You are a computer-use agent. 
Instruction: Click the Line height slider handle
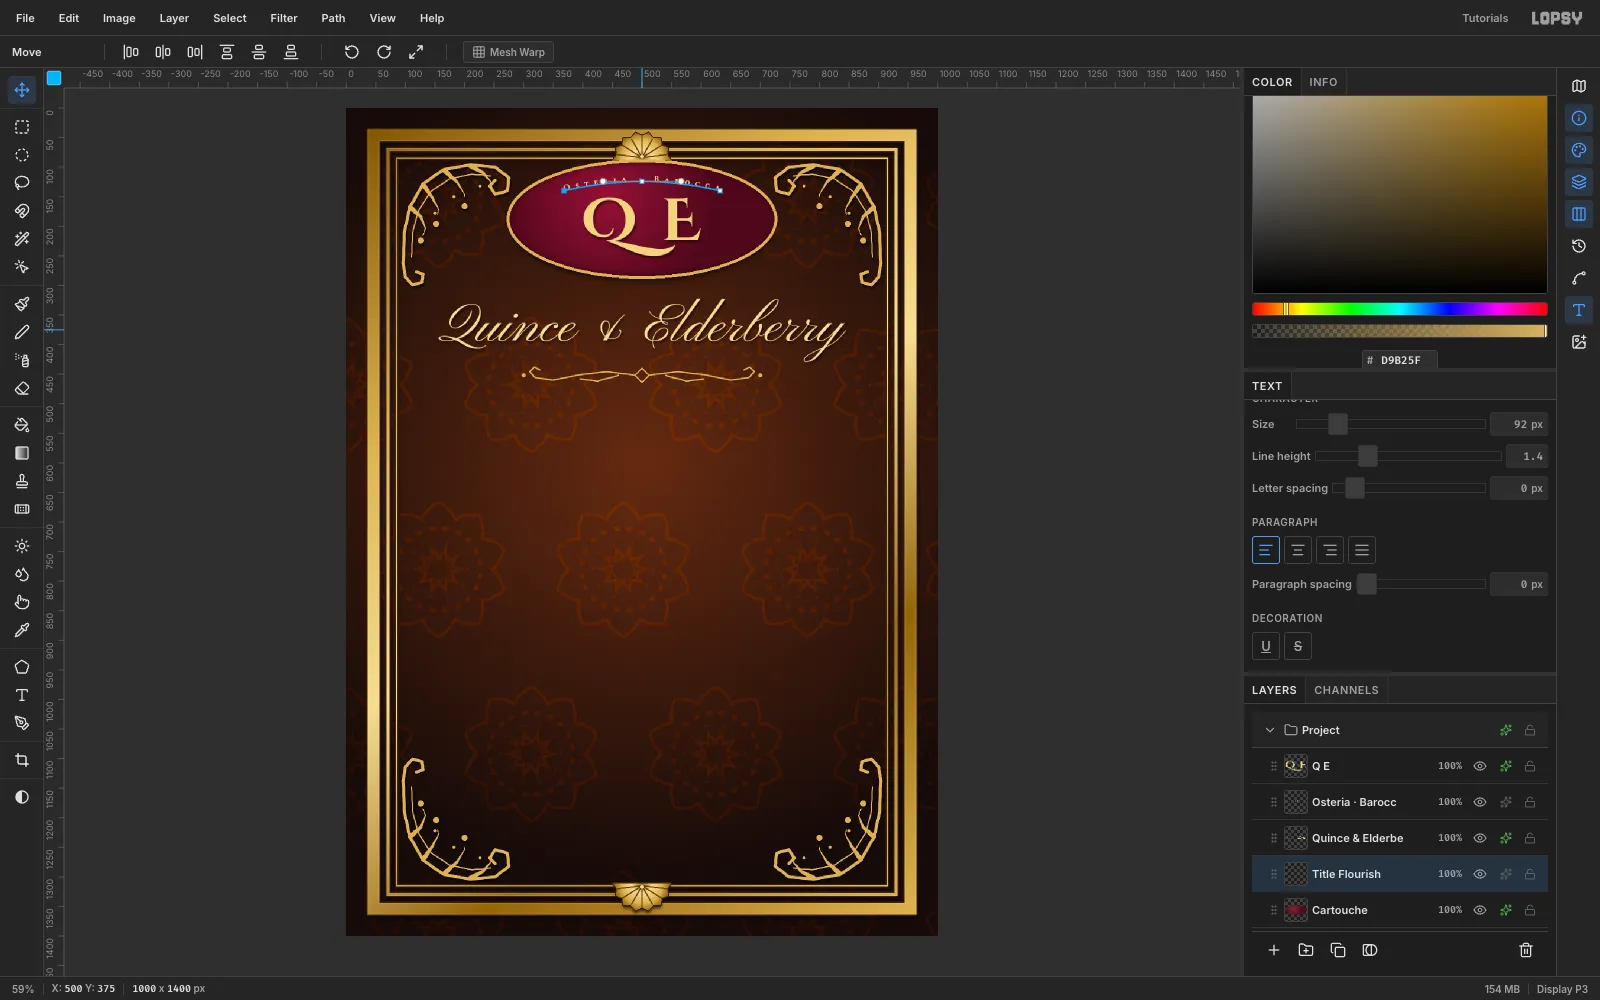(x=1368, y=456)
